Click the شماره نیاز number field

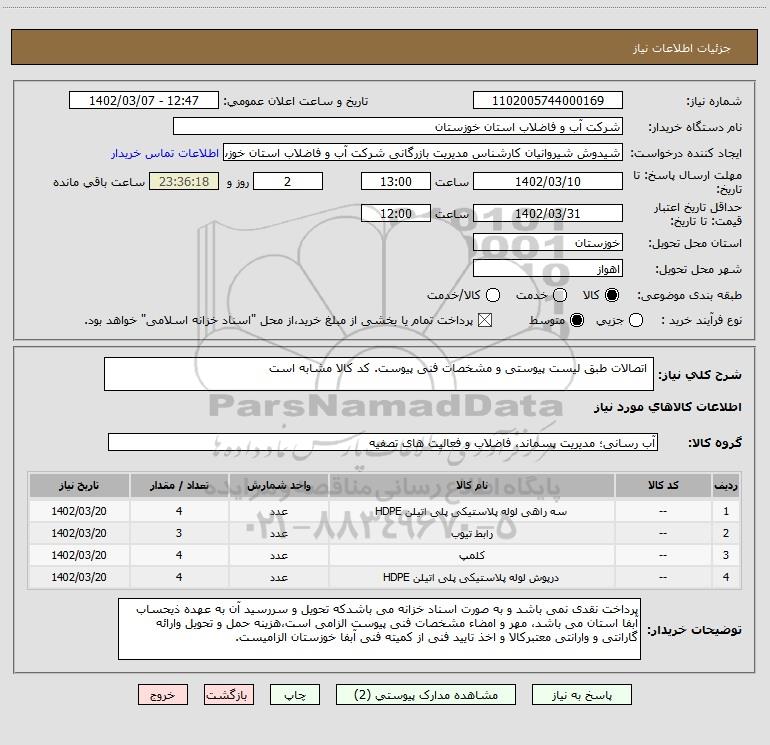point(548,101)
